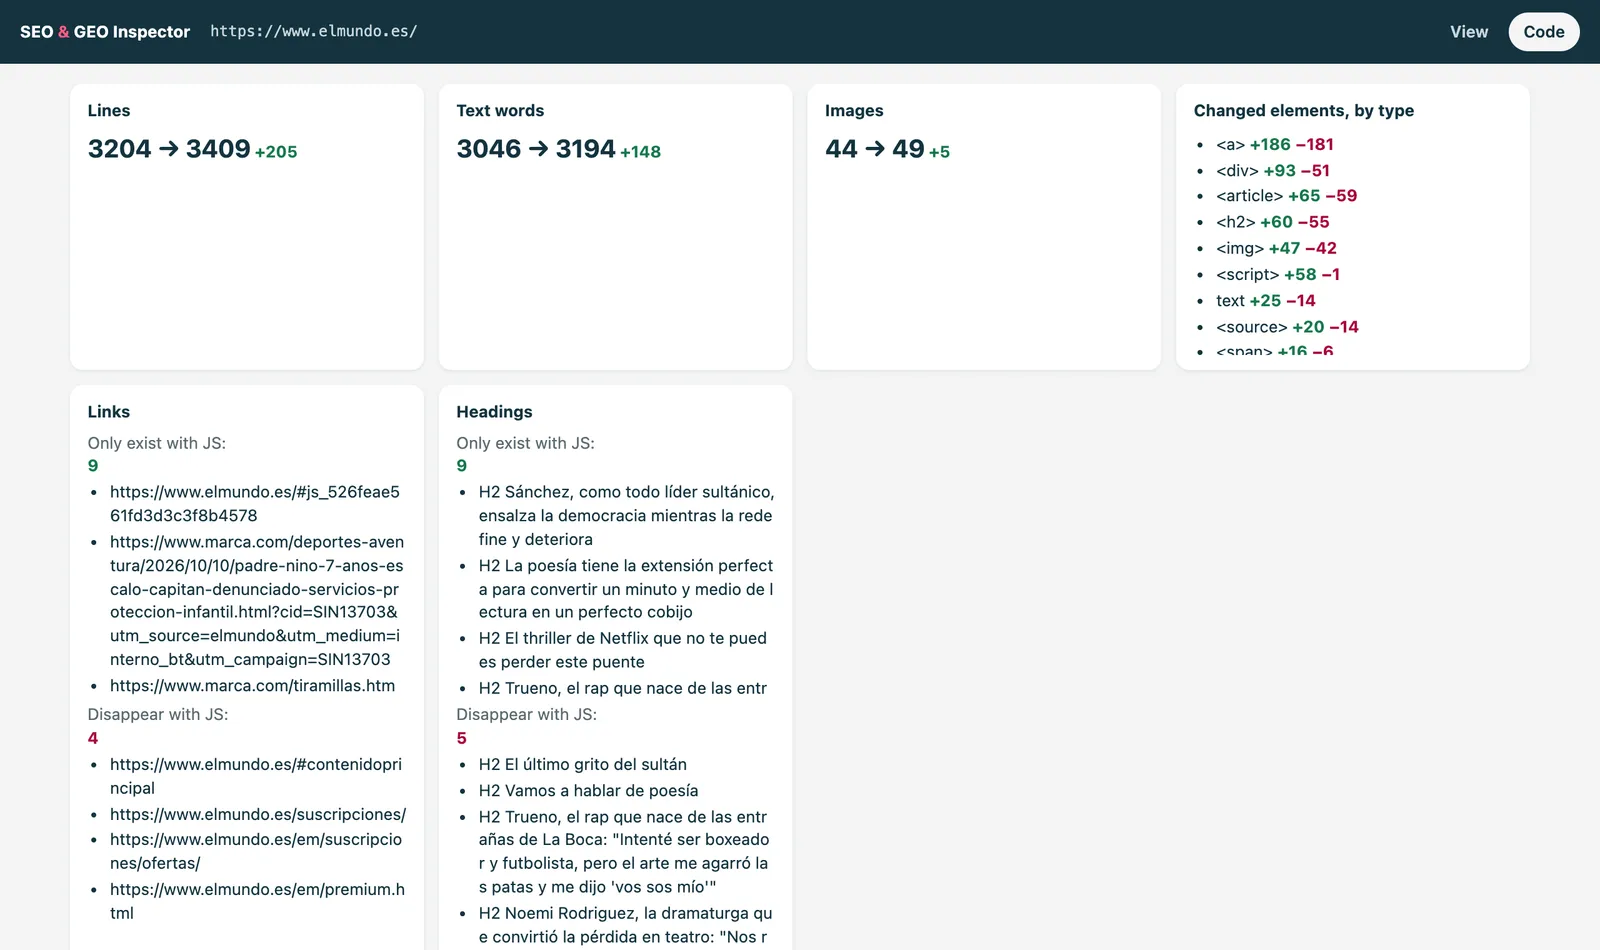This screenshot has height=950, width=1600.
Task: Click the H2 Noemi Rodriguez, la dramaturga heading
Action: click(626, 925)
